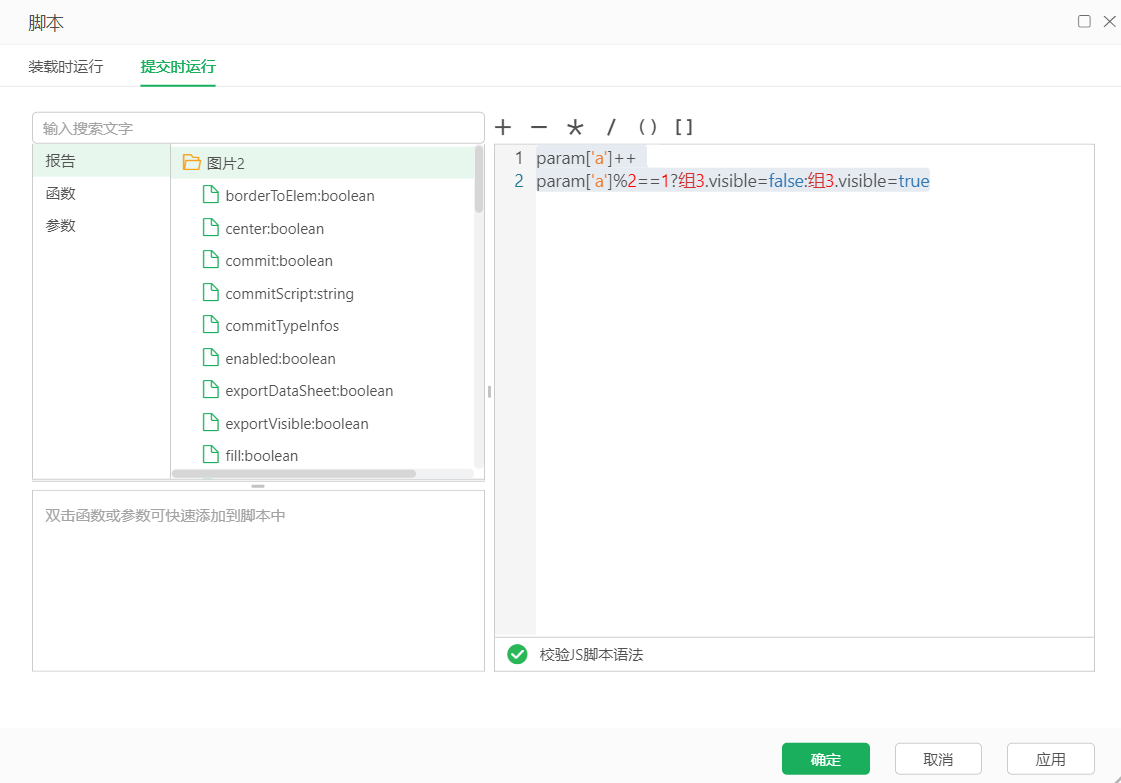Click description hint 双击函数或参数可快速添加到脚本中
Screen dimensions: 1121x783
point(165,516)
